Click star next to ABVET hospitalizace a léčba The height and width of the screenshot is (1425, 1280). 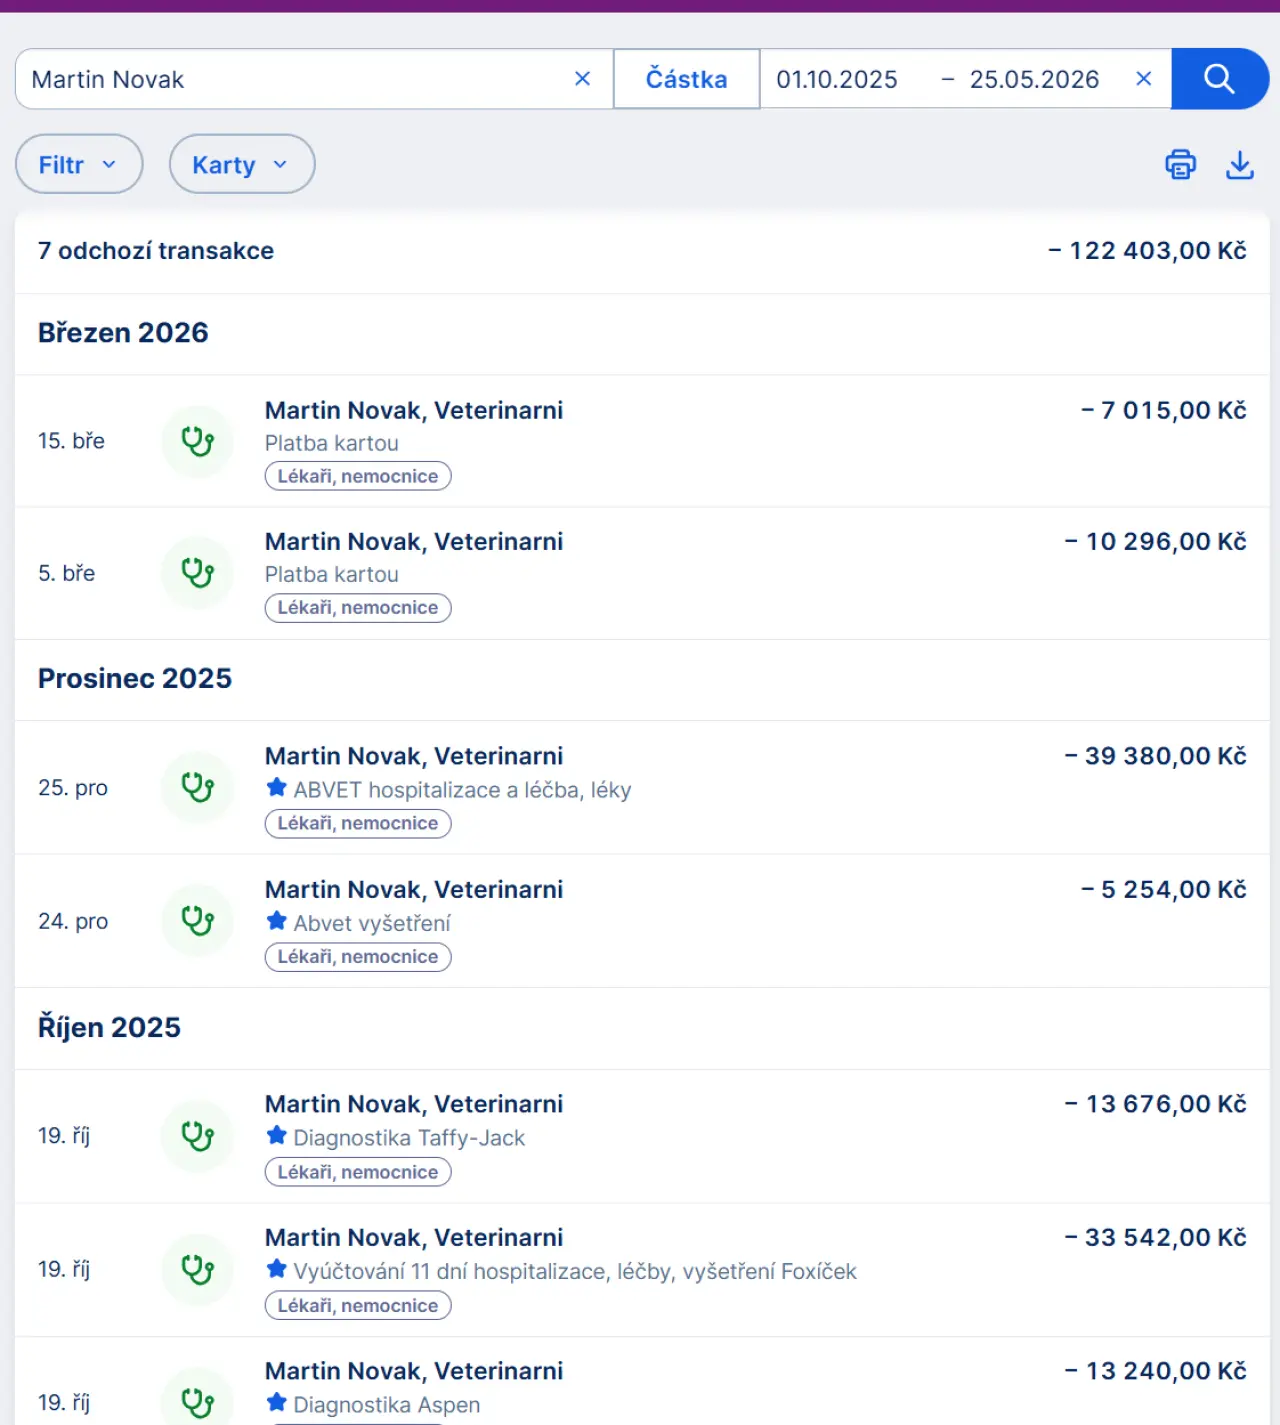pyautogui.click(x=277, y=788)
